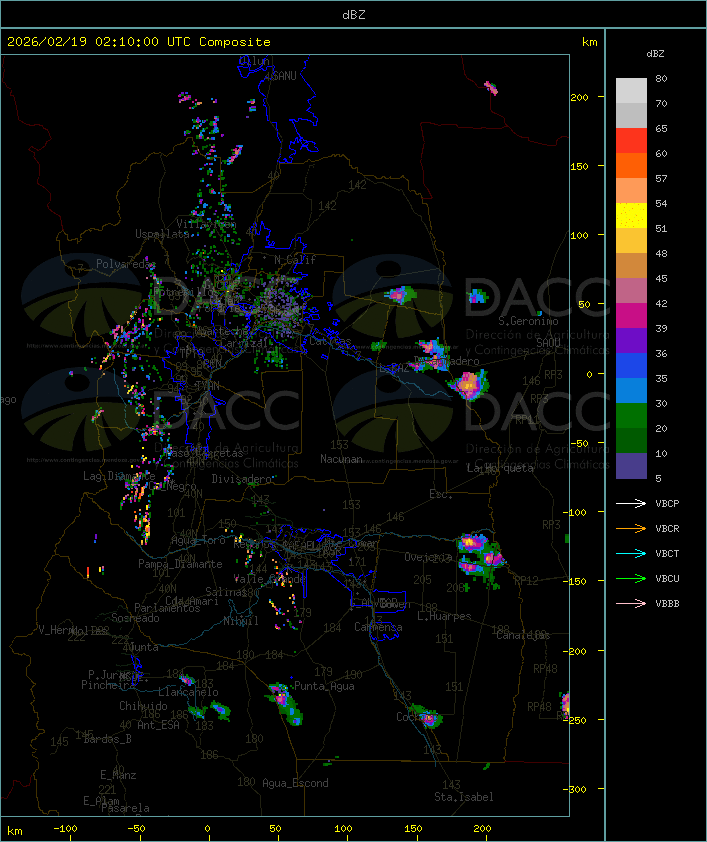Click the -300 tick on the vertical axis
This screenshot has width=707, height=842.
pos(577,789)
